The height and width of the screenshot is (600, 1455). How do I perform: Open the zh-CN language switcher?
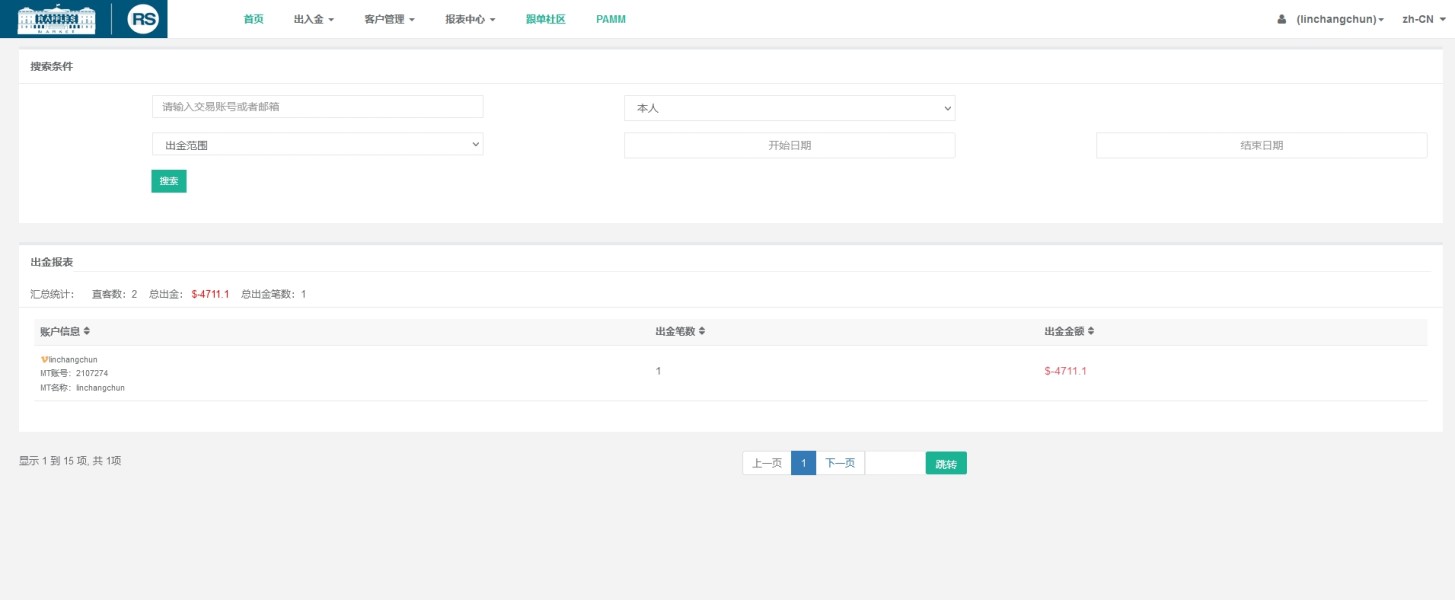1421,19
